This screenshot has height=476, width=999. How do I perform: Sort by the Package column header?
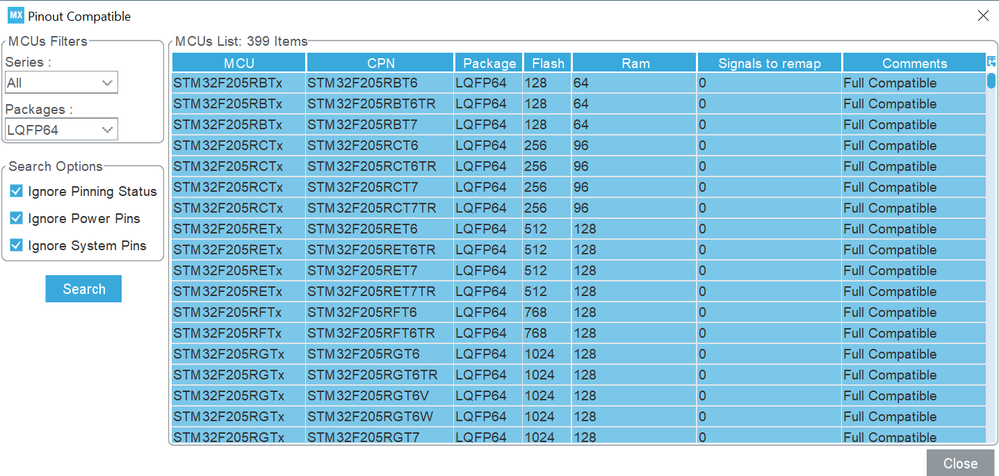pos(489,63)
